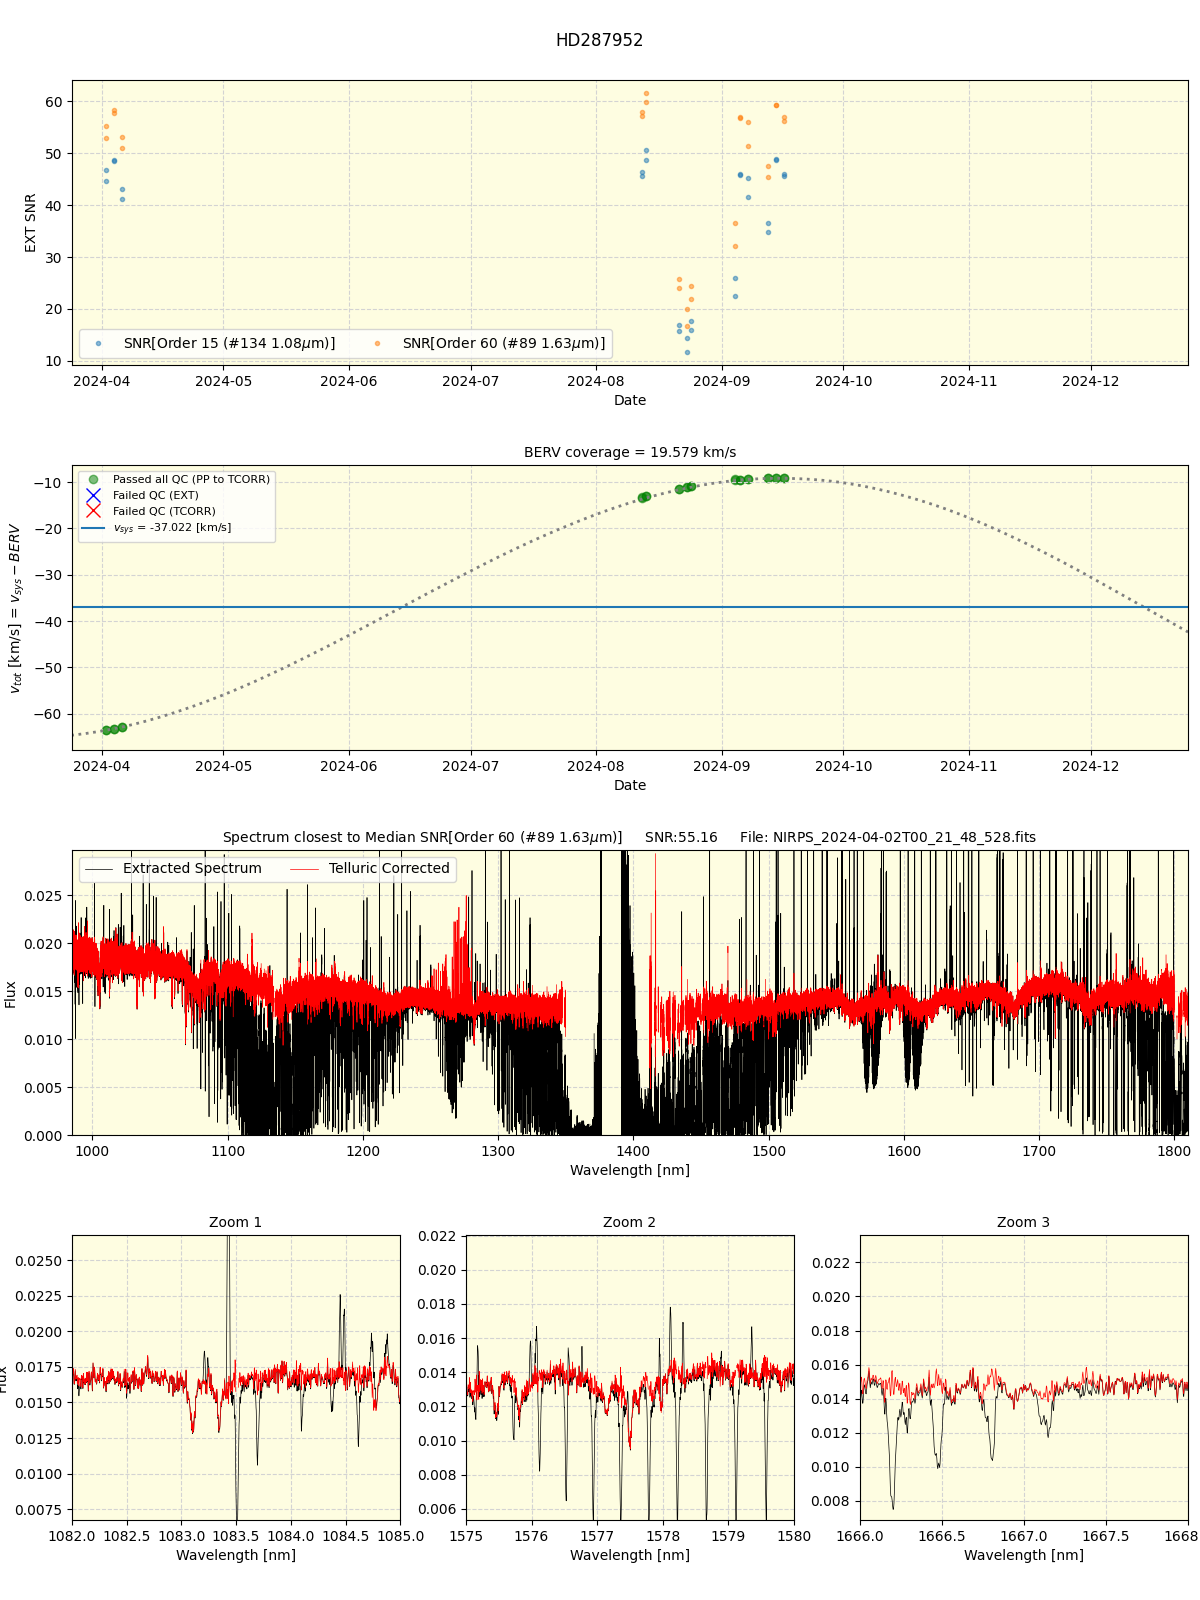This screenshot has height=1600, width=1200.
Task: Click the green April 2024 data points in BERV plot
Action: click(x=114, y=729)
